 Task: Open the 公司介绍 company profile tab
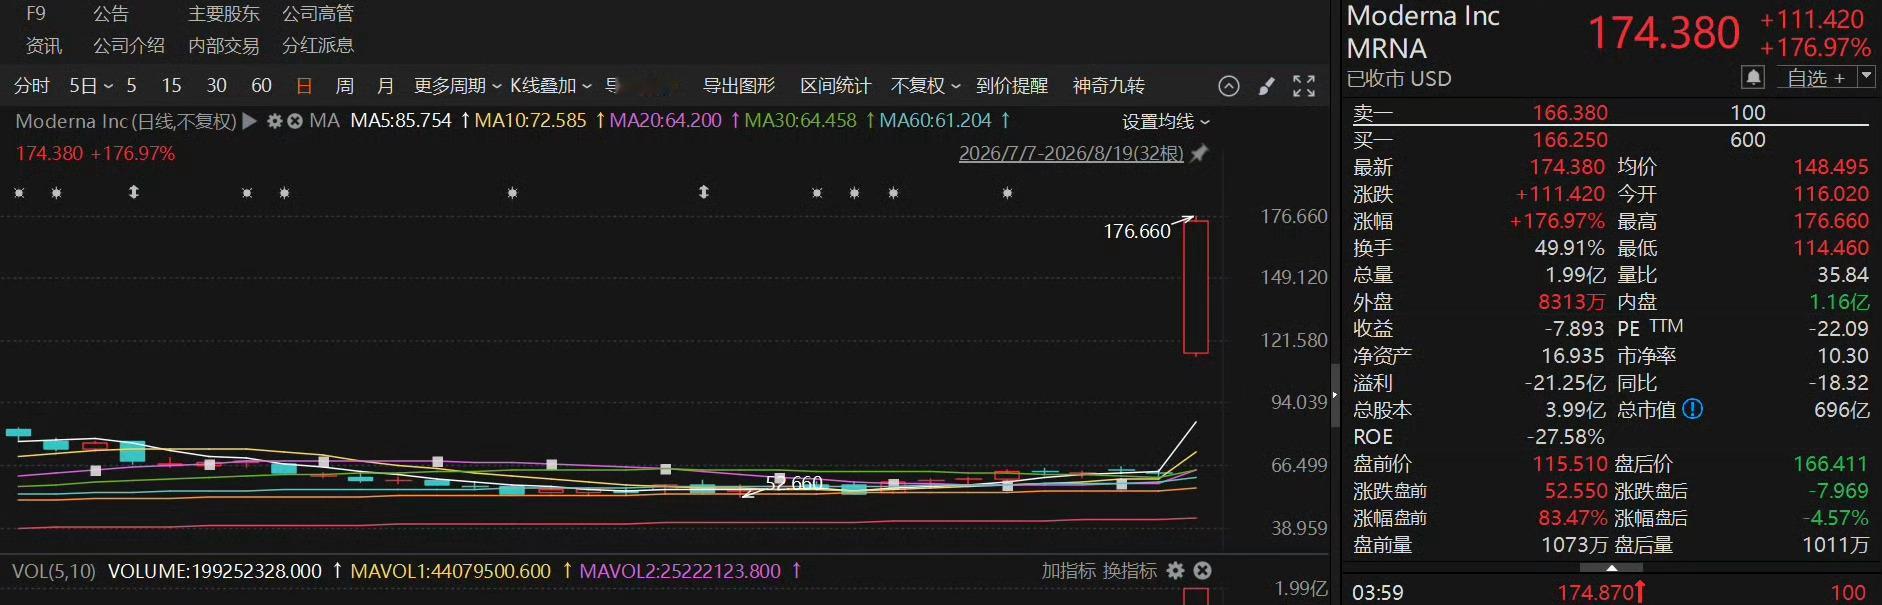pos(129,46)
